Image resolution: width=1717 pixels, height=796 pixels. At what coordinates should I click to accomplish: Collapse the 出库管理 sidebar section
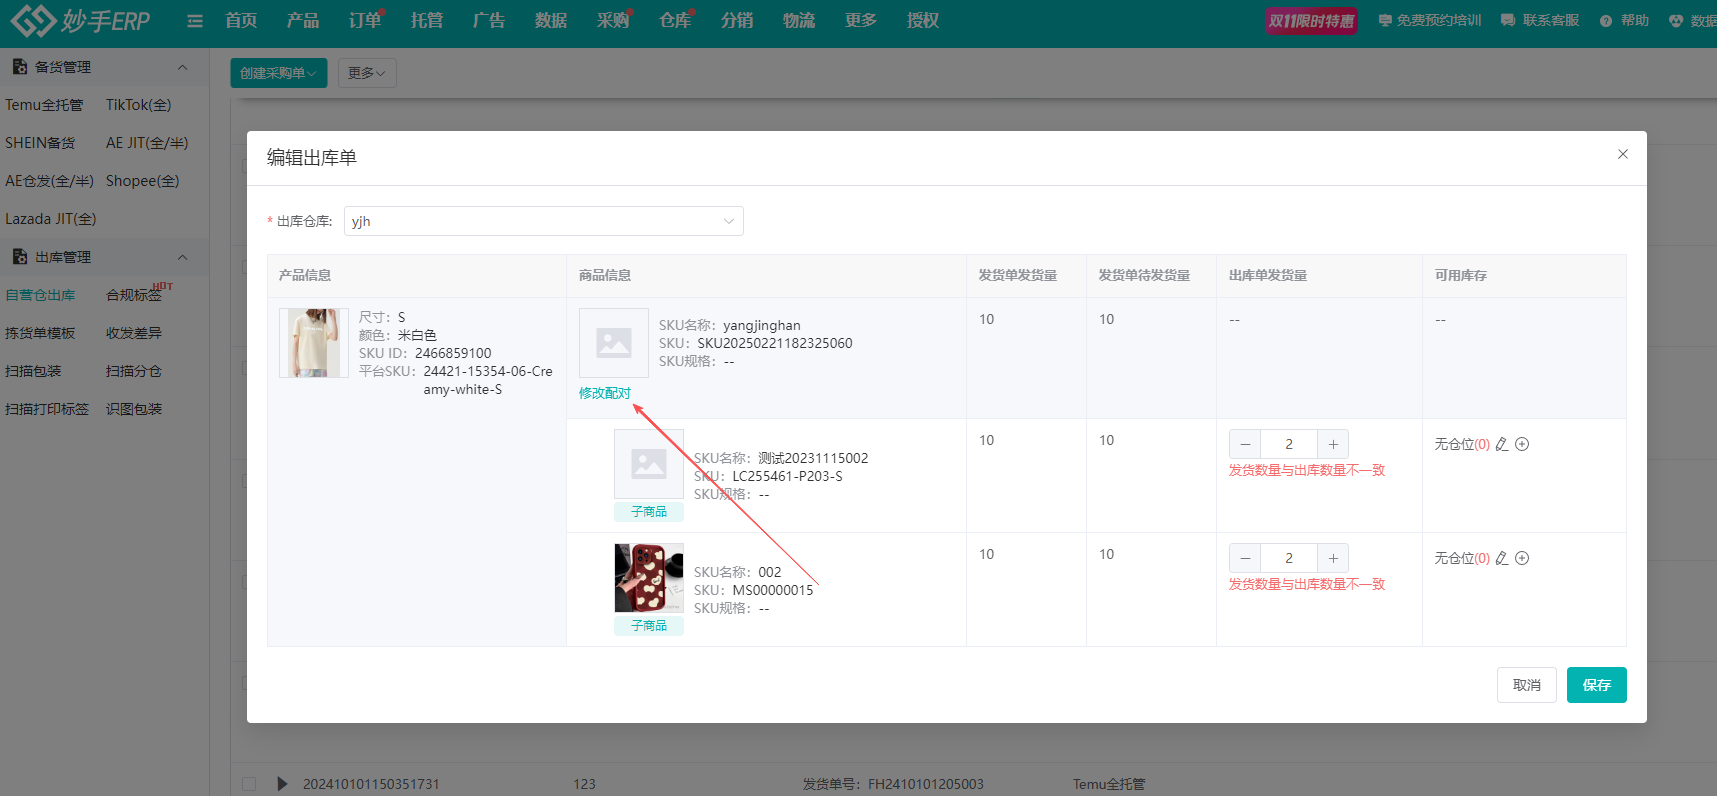[x=182, y=257]
